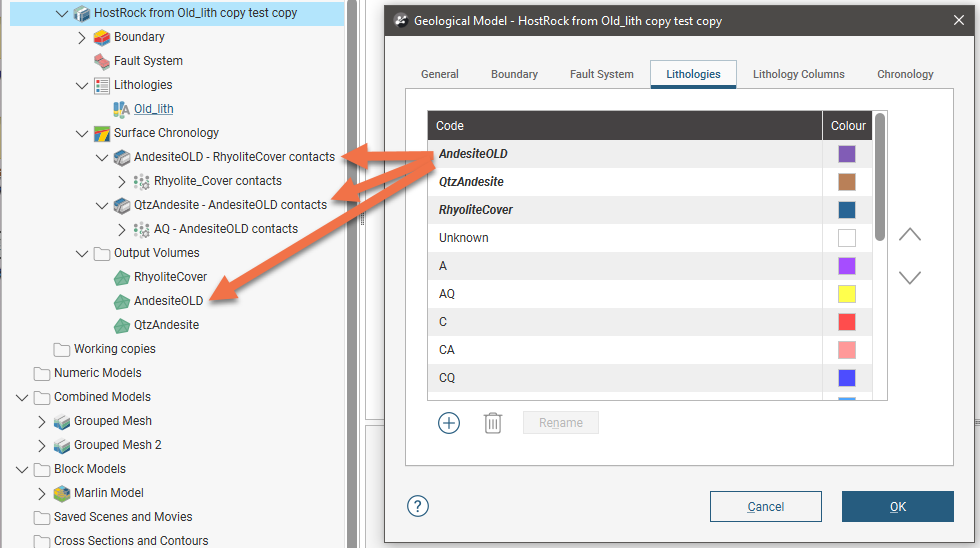Click the purple AndesiteOLD colour swatch
This screenshot has width=980, height=548.
[847, 154]
